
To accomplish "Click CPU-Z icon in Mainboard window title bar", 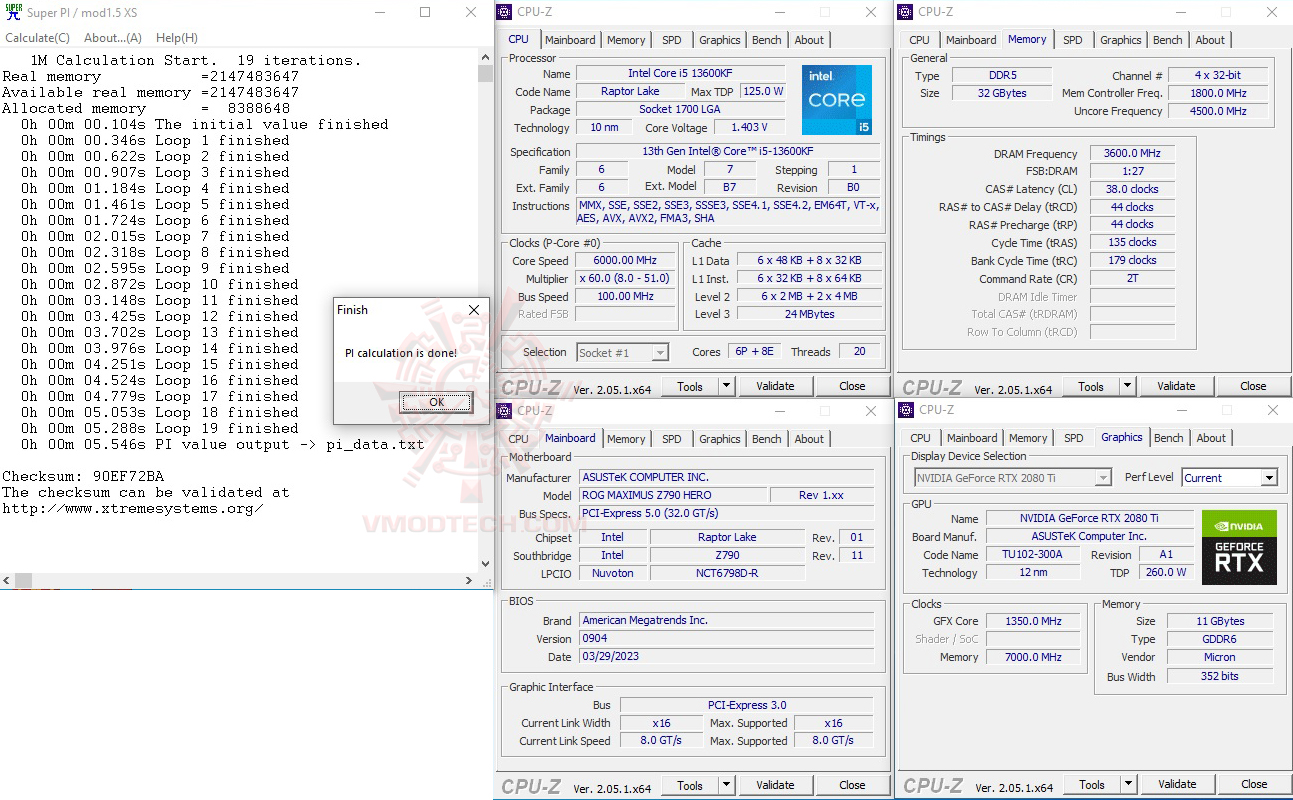I will click(x=503, y=410).
